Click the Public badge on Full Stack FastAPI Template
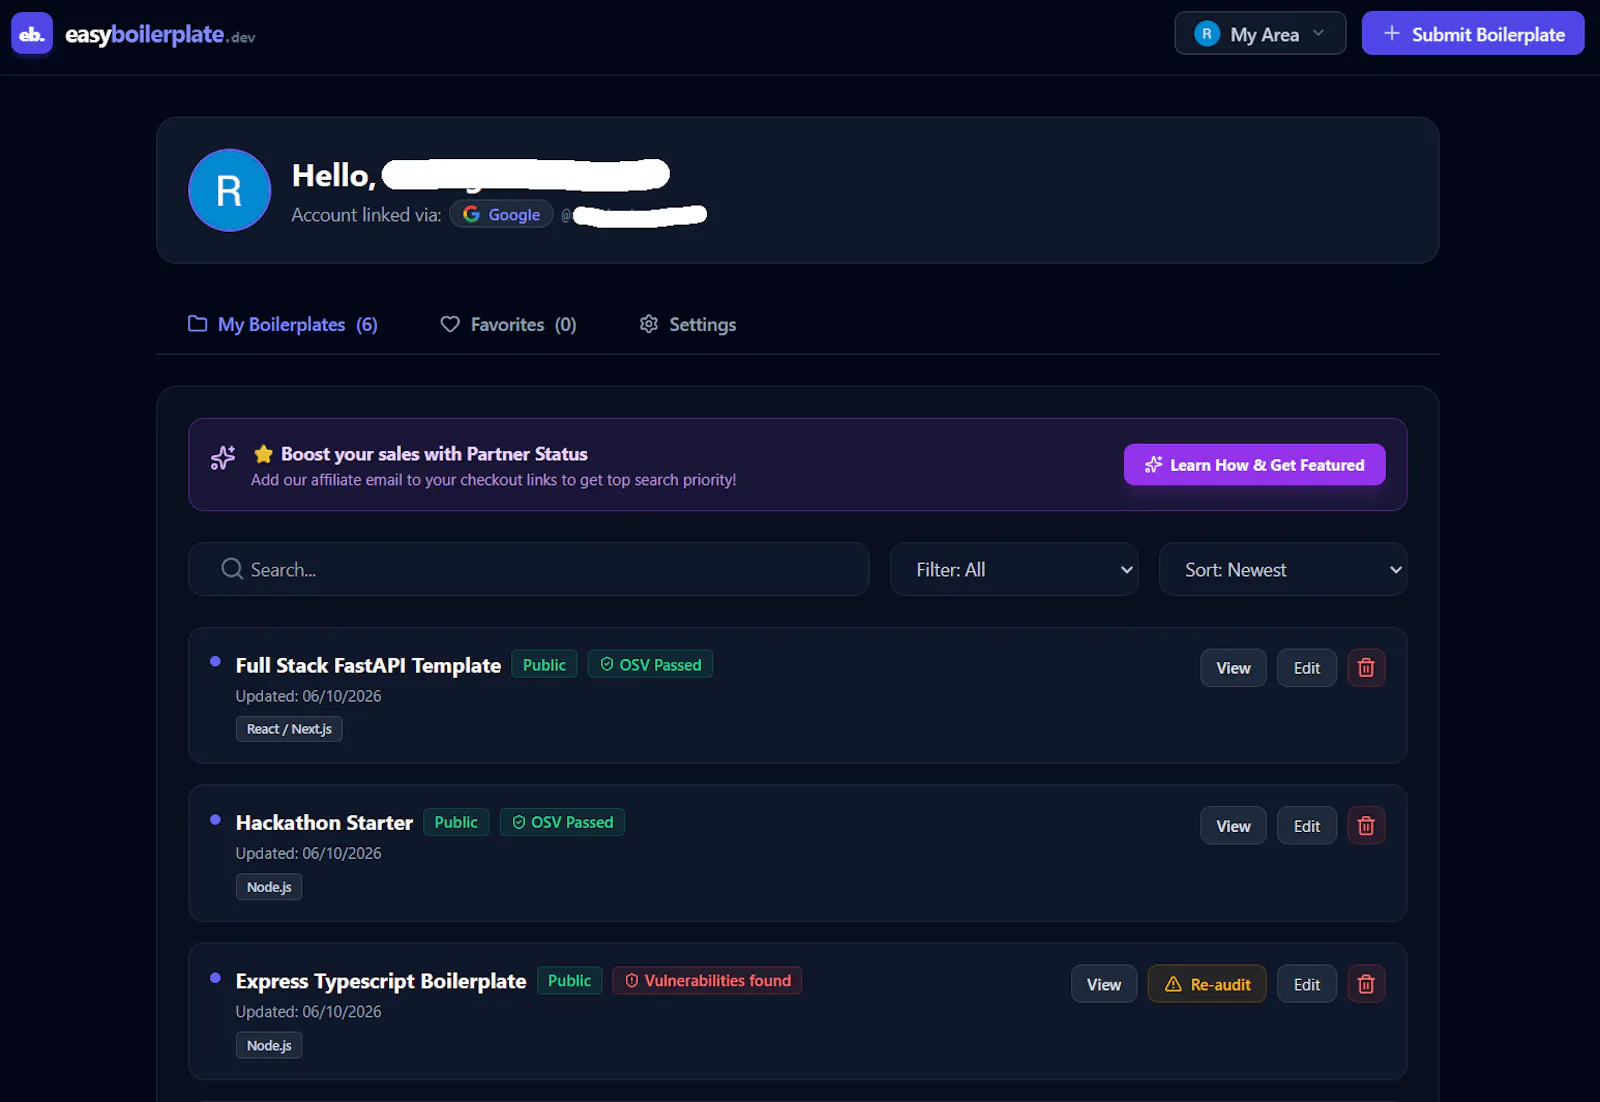This screenshot has height=1102, width=1600. 544,665
